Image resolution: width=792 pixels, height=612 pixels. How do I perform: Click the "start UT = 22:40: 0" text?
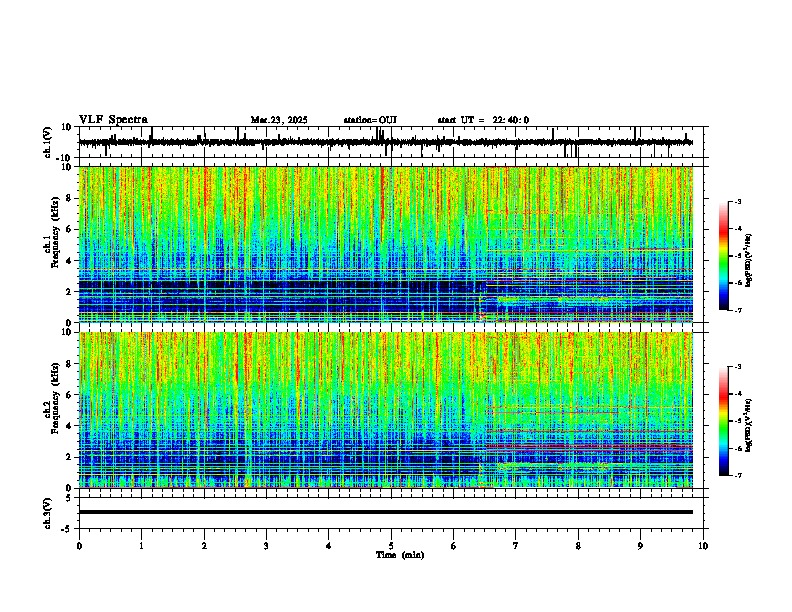click(x=483, y=120)
